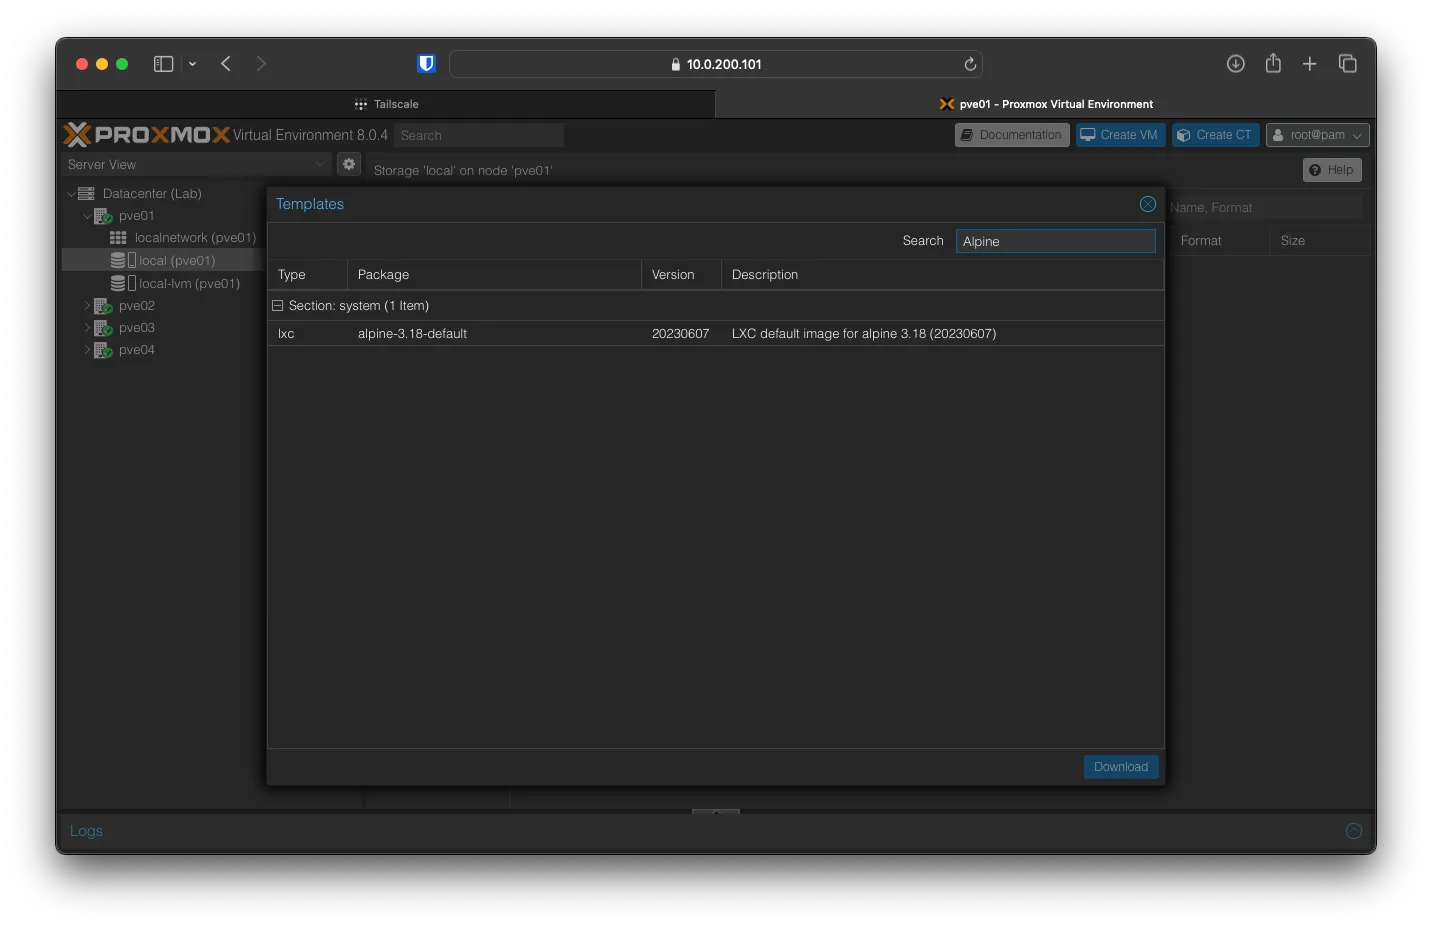Switch to the Tailscale tab
This screenshot has width=1432, height=928.
click(x=386, y=104)
